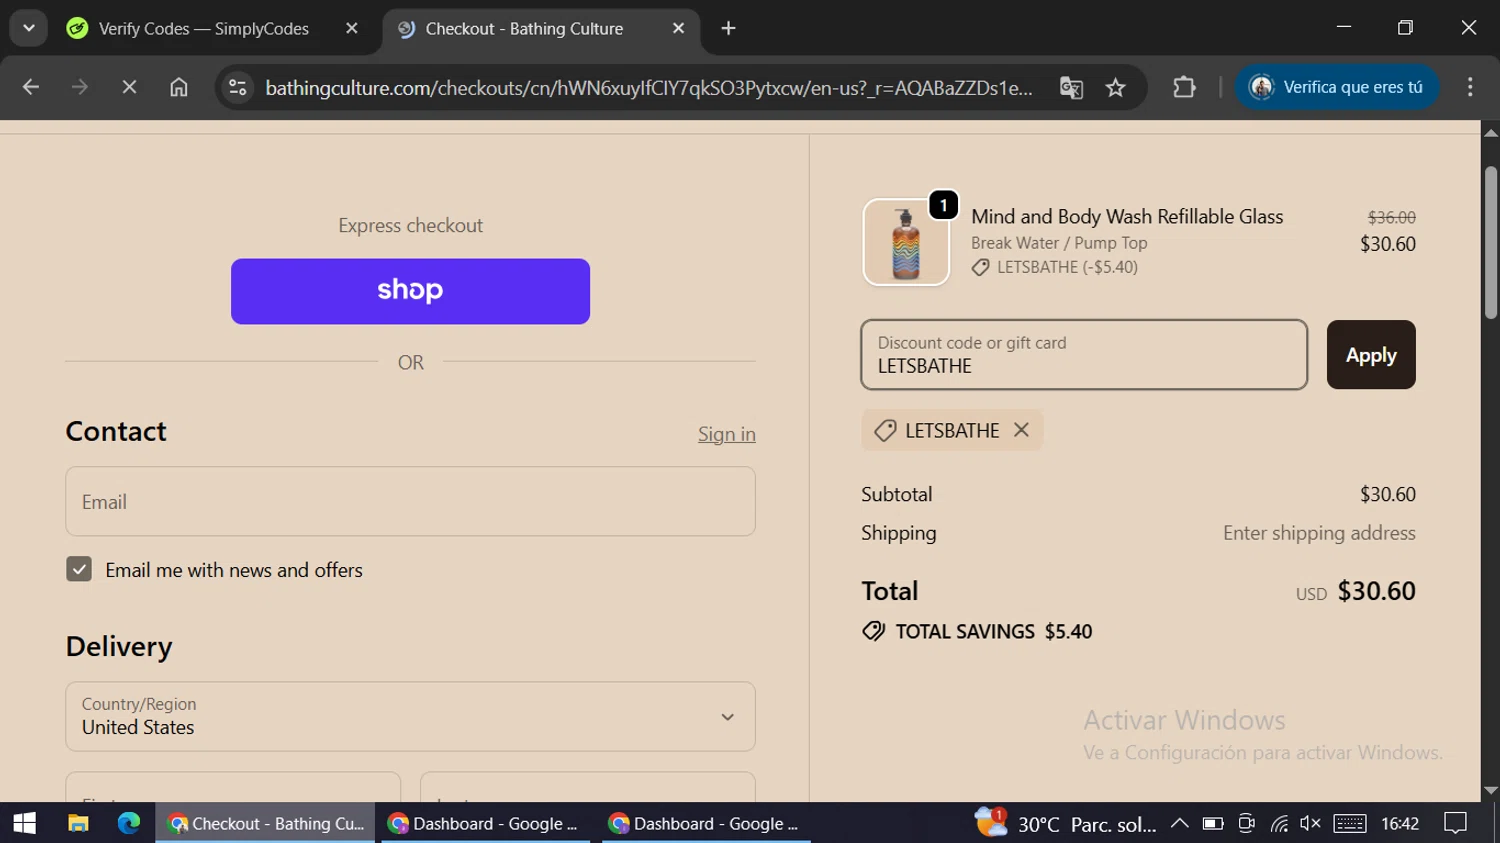Click Mind and Body Wash Refillable Glass title

(1127, 216)
